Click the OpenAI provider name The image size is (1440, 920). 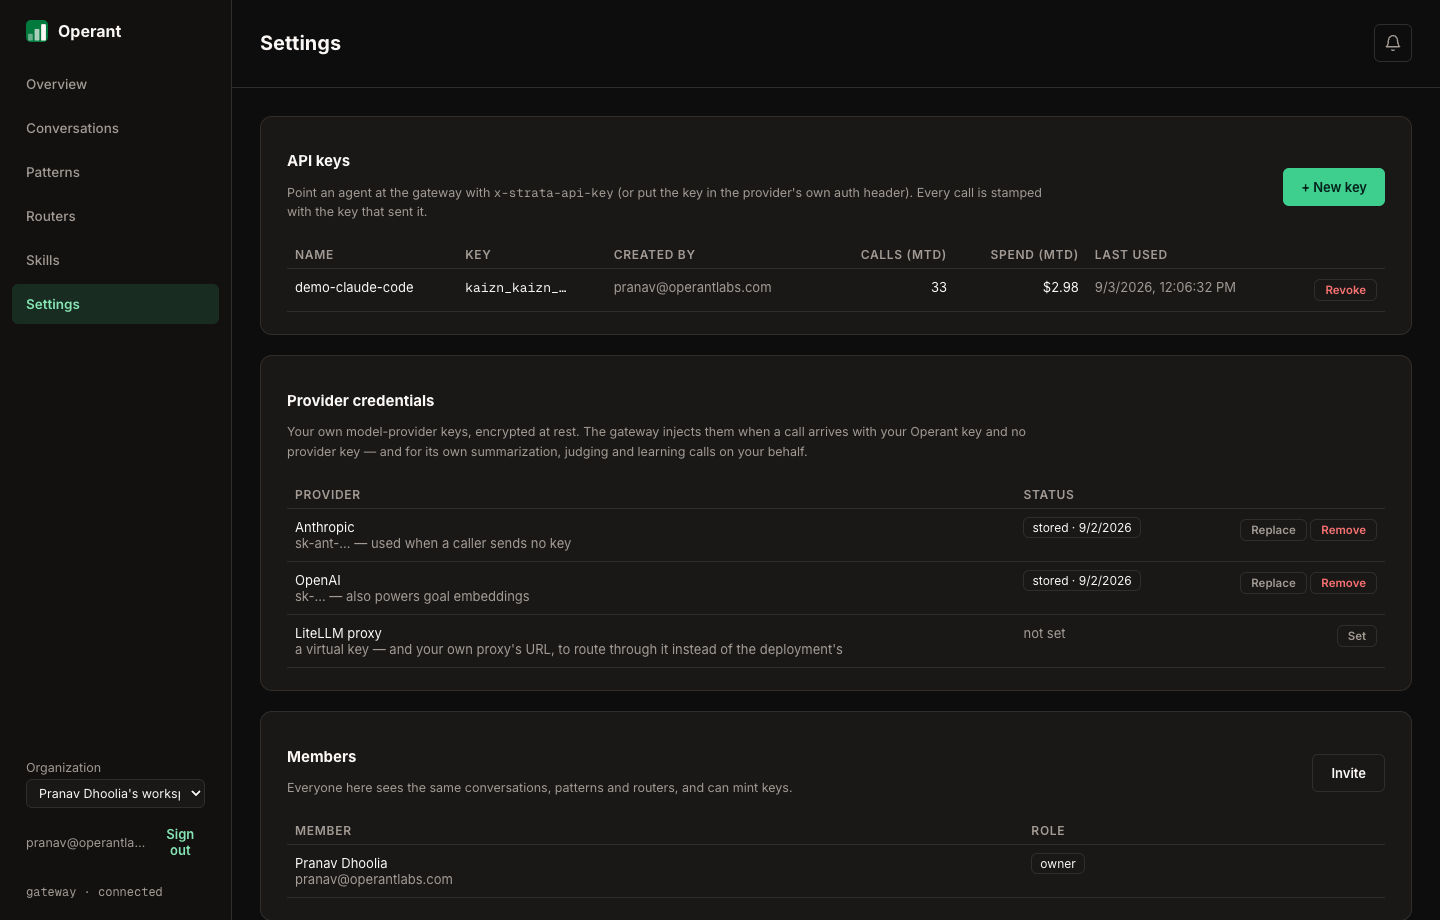pyautogui.click(x=318, y=580)
